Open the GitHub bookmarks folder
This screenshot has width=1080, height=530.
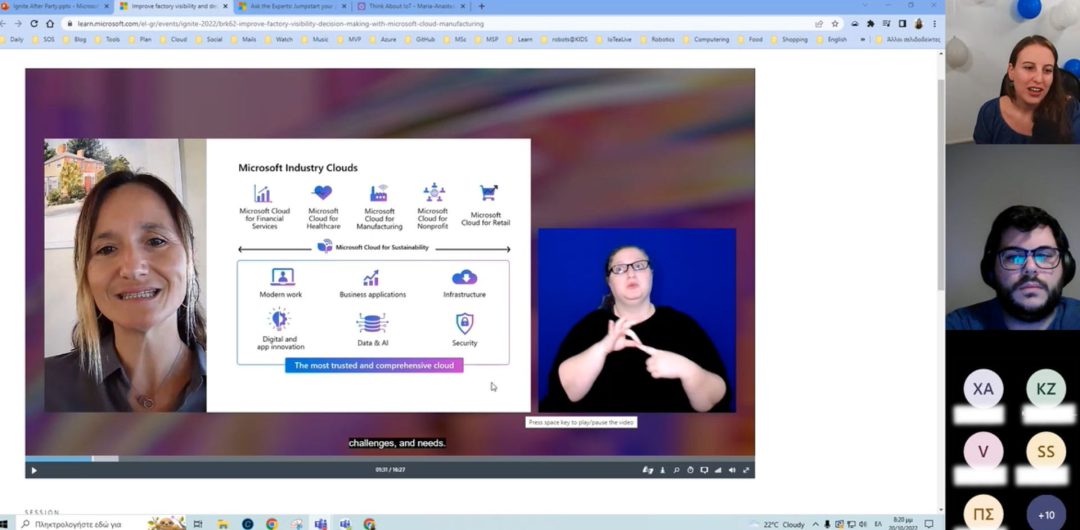tap(420, 39)
